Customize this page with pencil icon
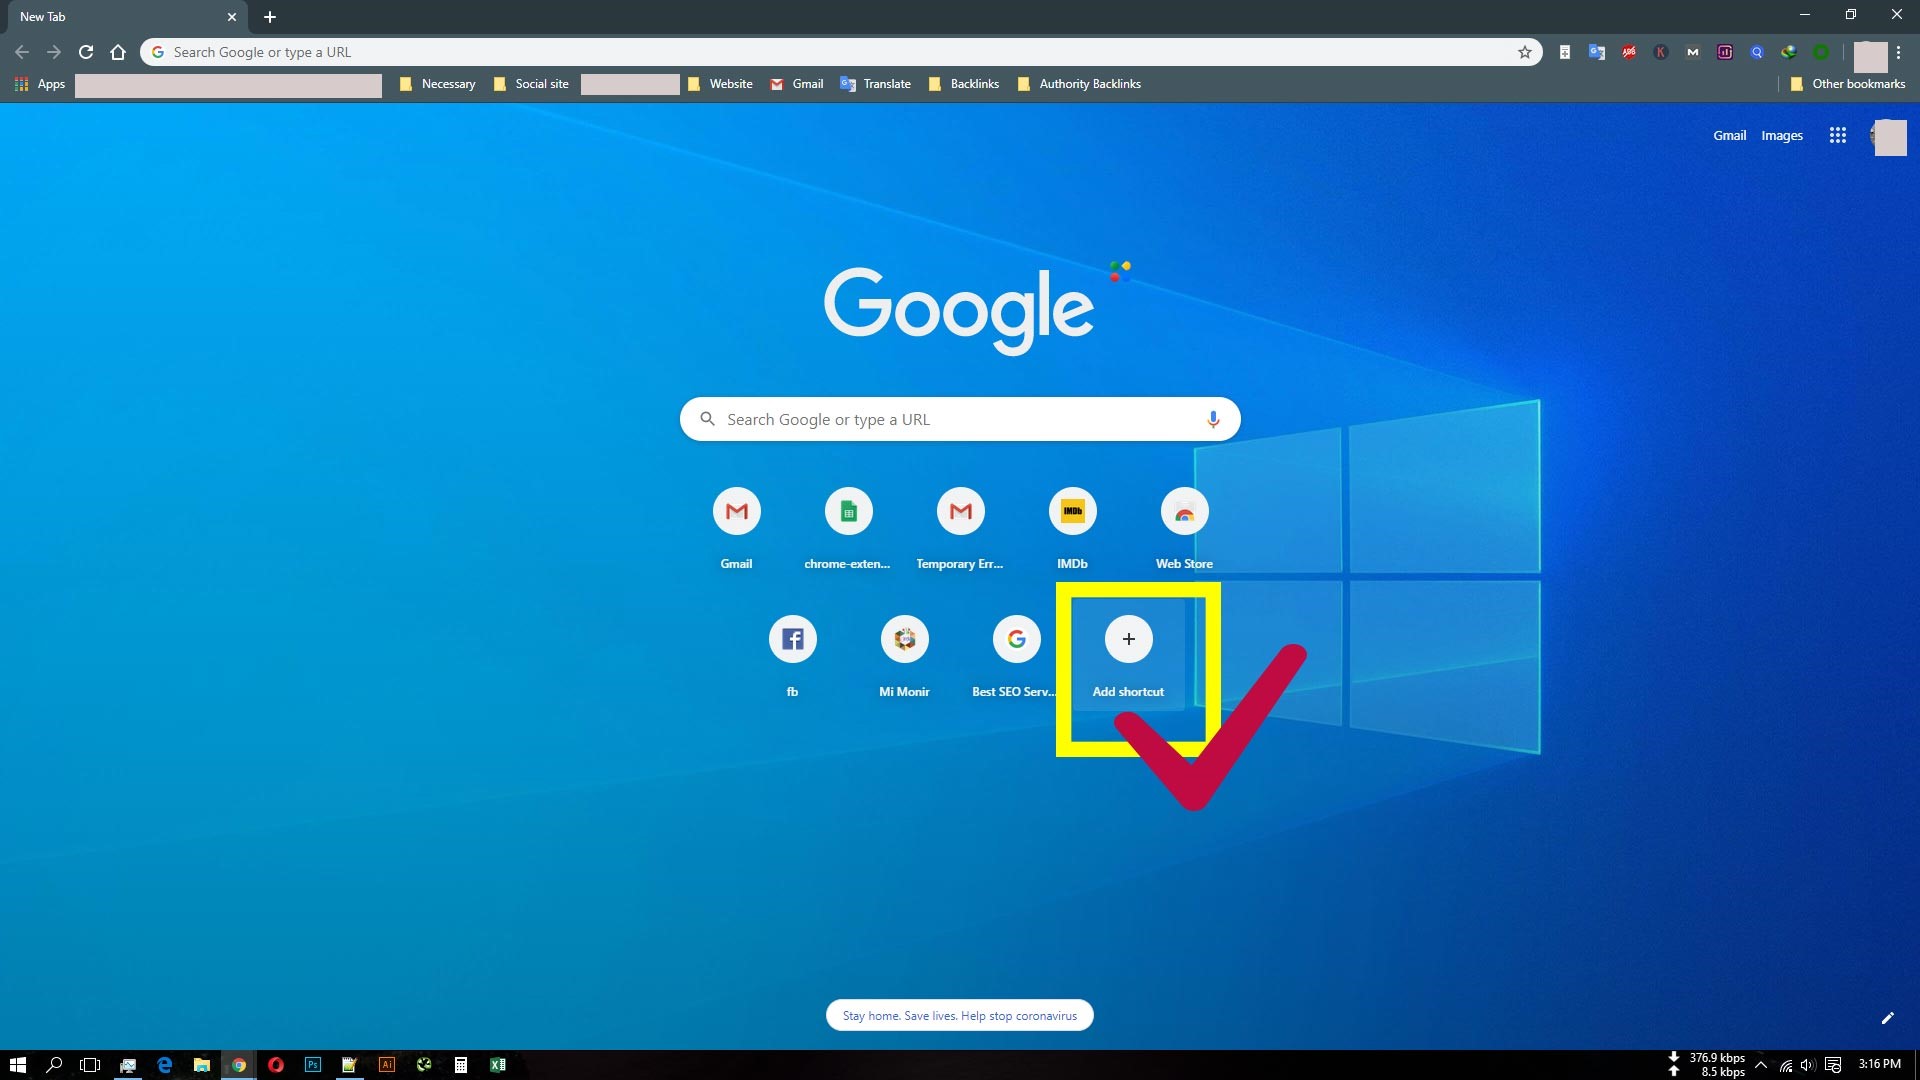The image size is (1920, 1080). tap(1888, 1018)
